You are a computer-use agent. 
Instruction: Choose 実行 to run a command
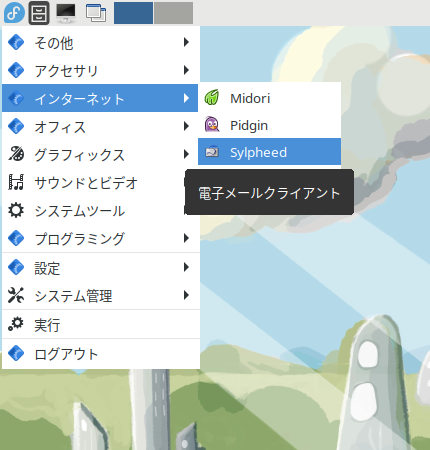[x=100, y=324]
